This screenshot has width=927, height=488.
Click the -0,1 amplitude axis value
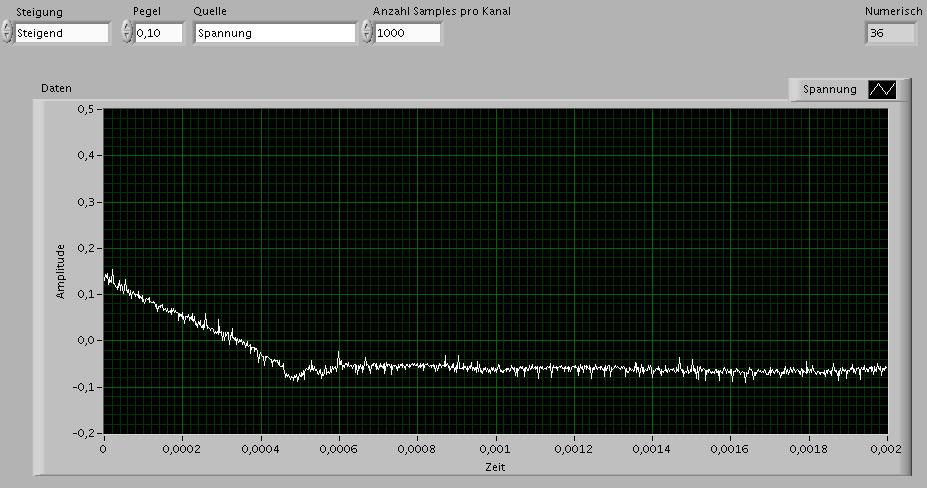tap(83, 387)
